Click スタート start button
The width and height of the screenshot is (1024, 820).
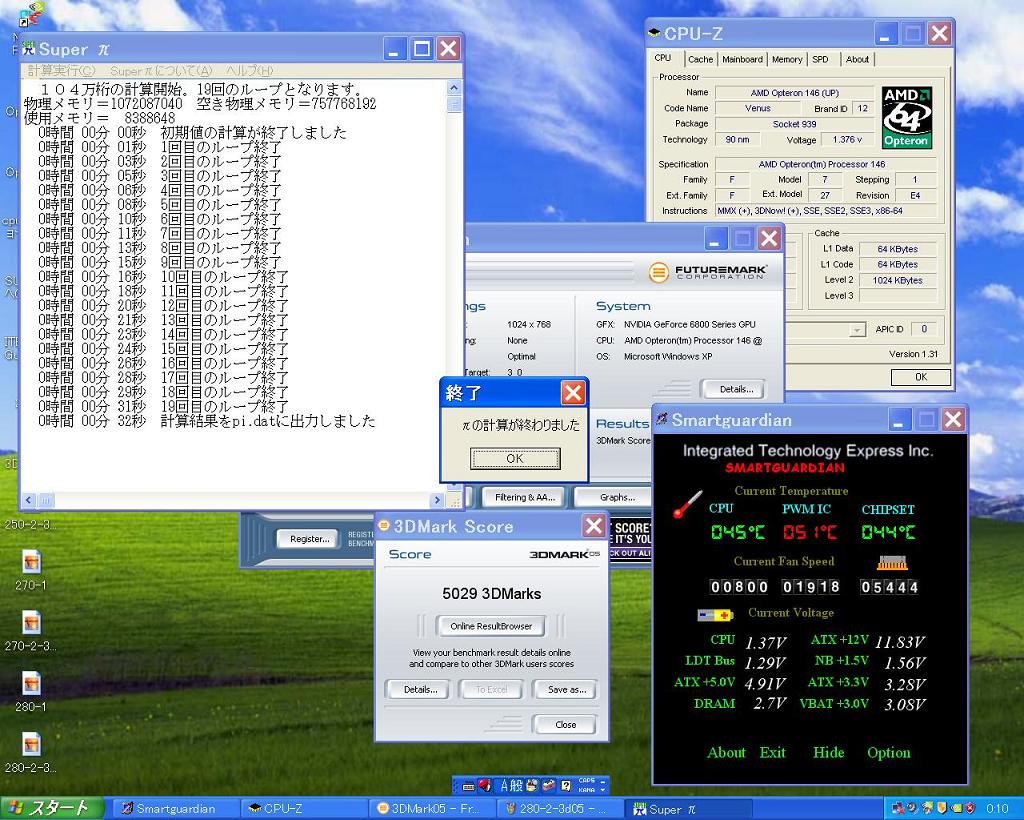(x=52, y=808)
